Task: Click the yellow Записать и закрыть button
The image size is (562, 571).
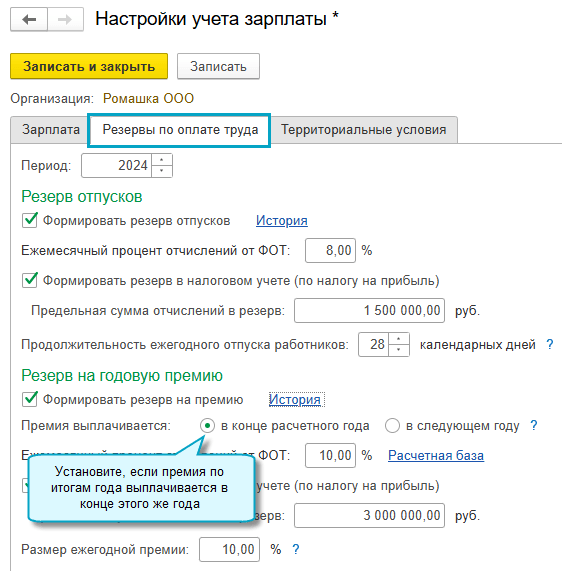Action: (x=89, y=66)
